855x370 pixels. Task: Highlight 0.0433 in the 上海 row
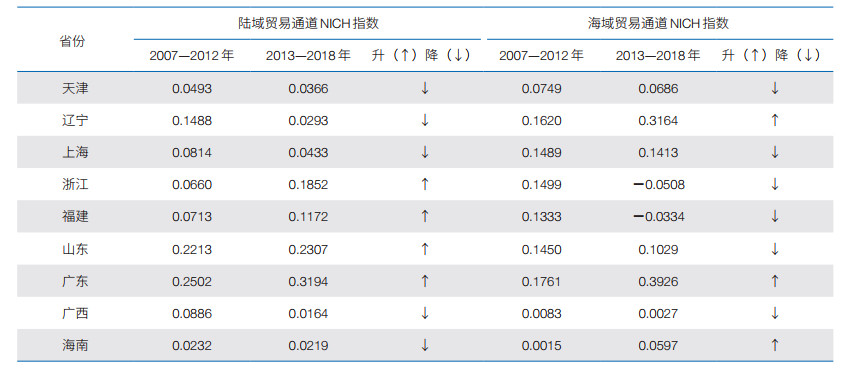pyautogui.click(x=309, y=153)
